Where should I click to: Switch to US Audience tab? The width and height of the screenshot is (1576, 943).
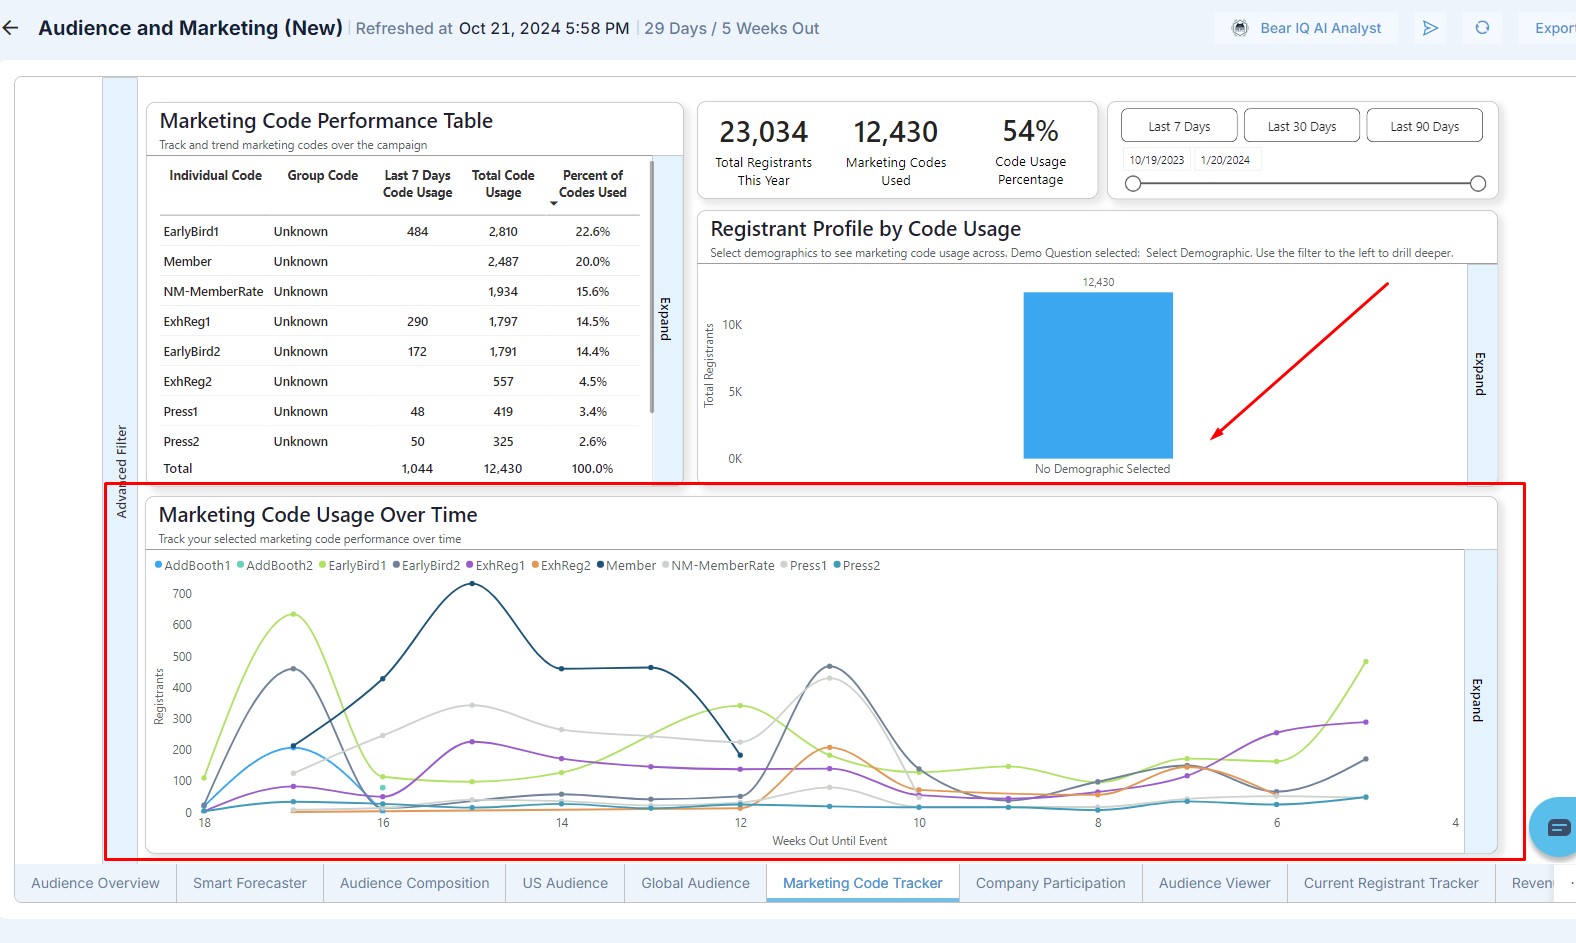[565, 883]
